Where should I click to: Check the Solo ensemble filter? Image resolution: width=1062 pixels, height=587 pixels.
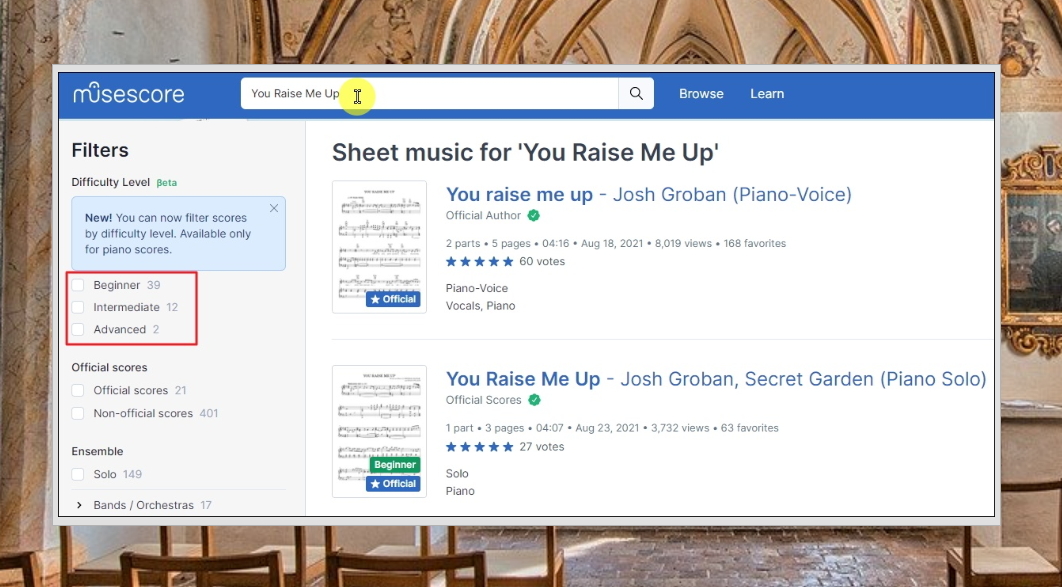78,475
